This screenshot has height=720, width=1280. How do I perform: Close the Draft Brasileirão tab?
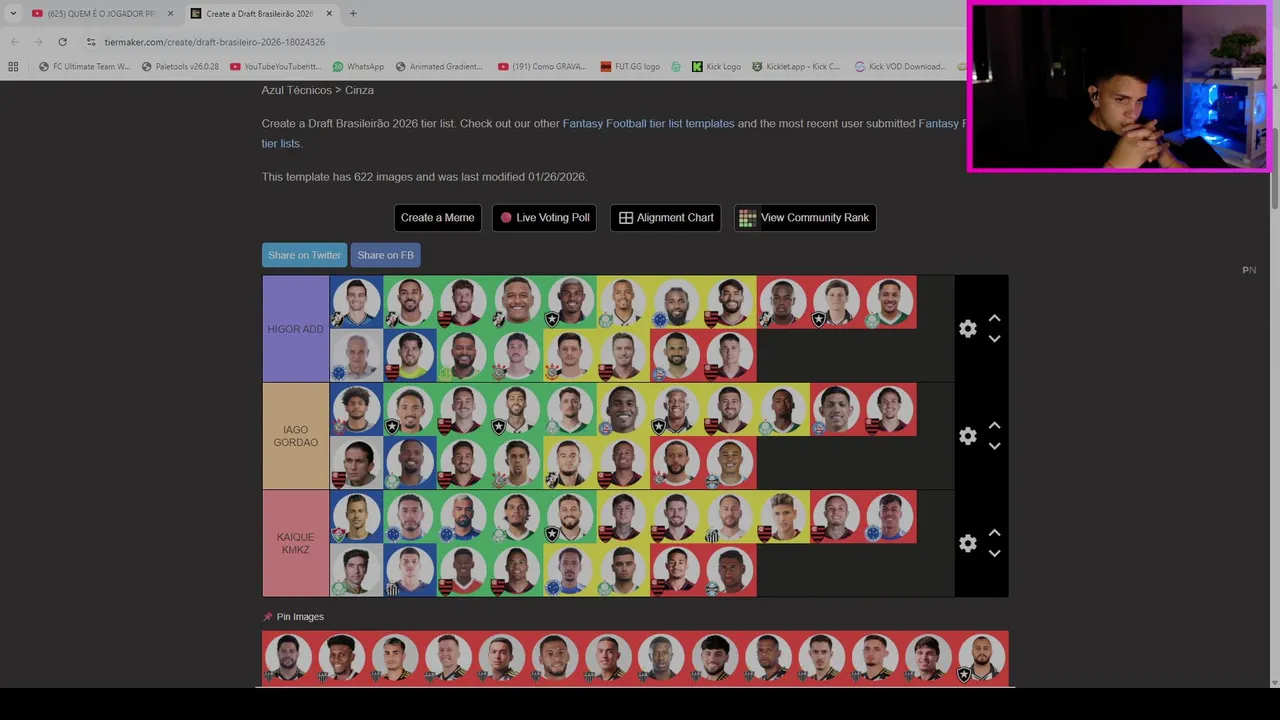[329, 14]
